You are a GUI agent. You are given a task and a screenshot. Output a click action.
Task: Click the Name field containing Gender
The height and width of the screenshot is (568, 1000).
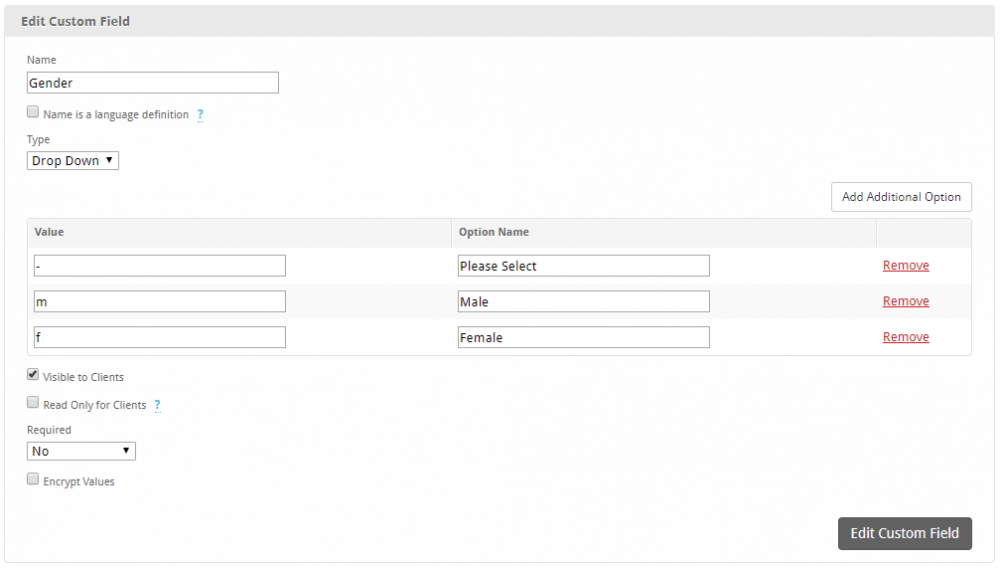point(152,83)
